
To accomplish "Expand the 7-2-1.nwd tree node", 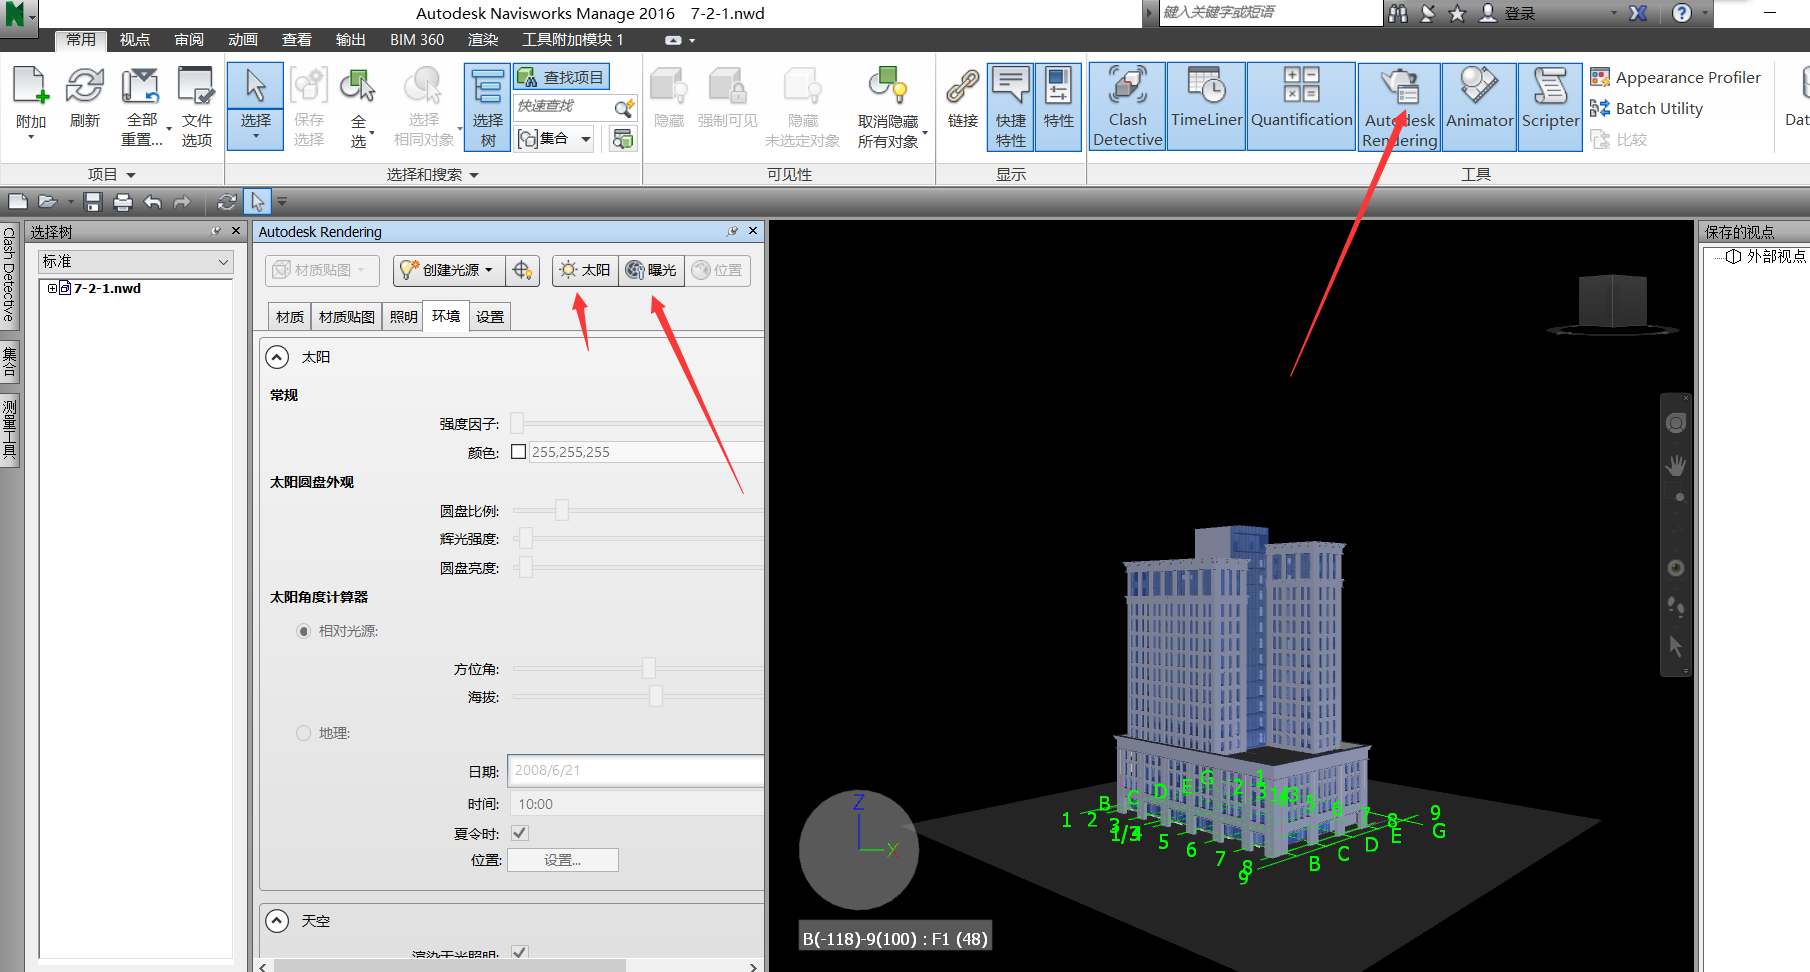I will click(x=52, y=288).
